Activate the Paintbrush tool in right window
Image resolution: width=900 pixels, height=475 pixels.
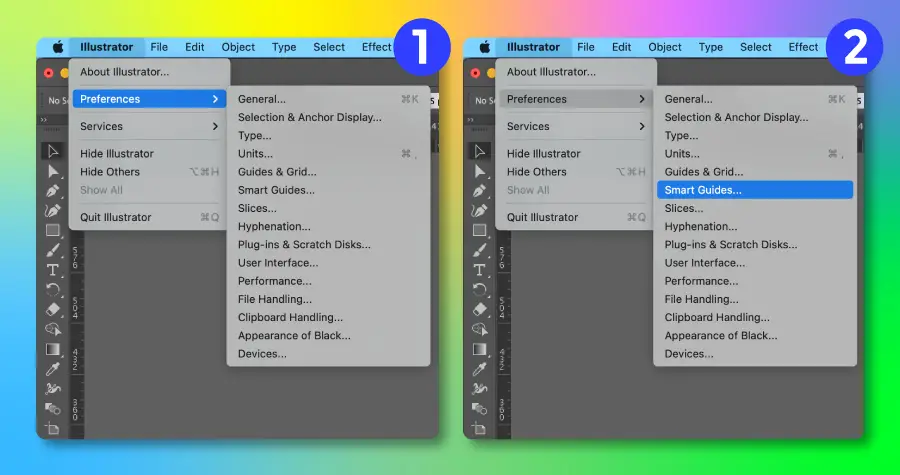(x=480, y=250)
